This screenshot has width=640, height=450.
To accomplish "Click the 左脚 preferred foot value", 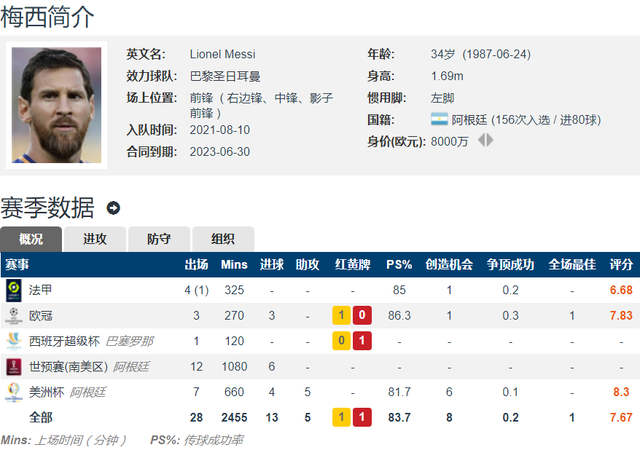I will pyautogui.click(x=442, y=98).
